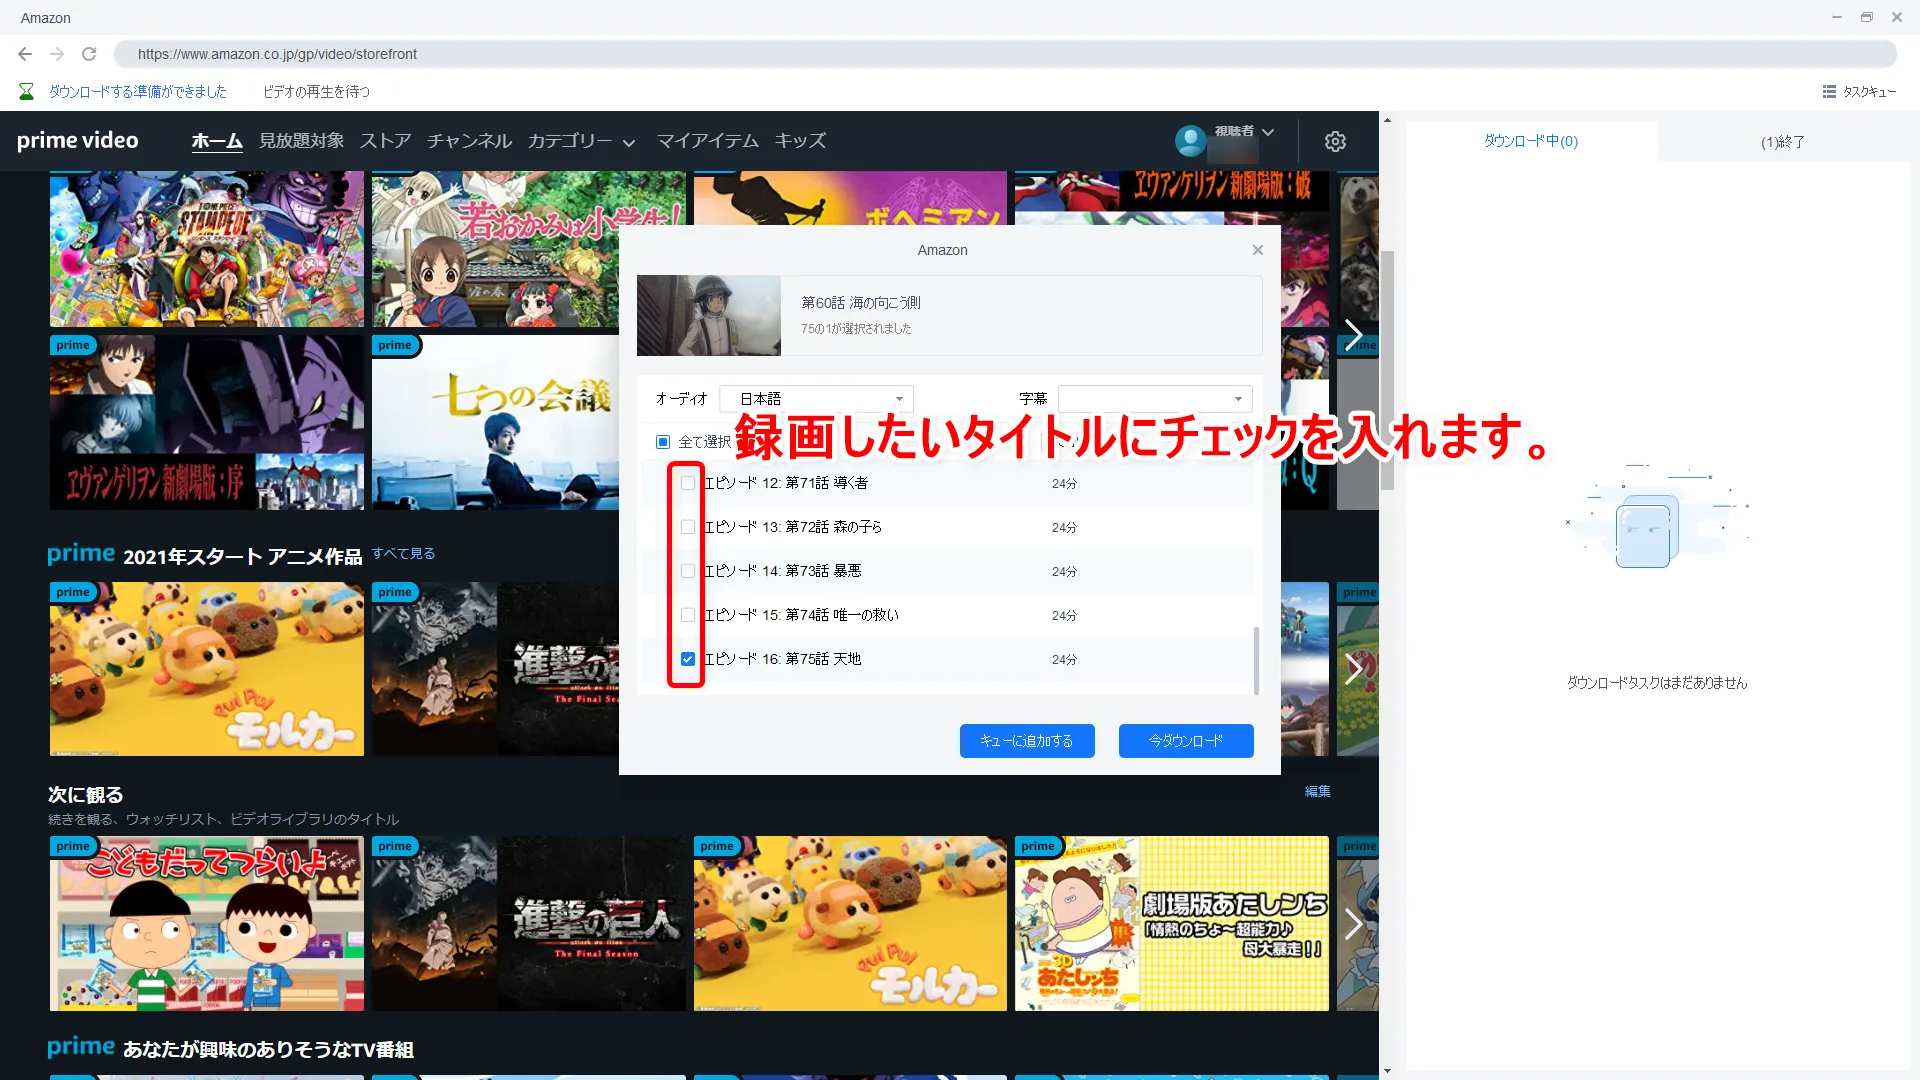The height and width of the screenshot is (1080, 1920).
Task: Open 七つの会議 thumbnail
Action: [x=496, y=422]
